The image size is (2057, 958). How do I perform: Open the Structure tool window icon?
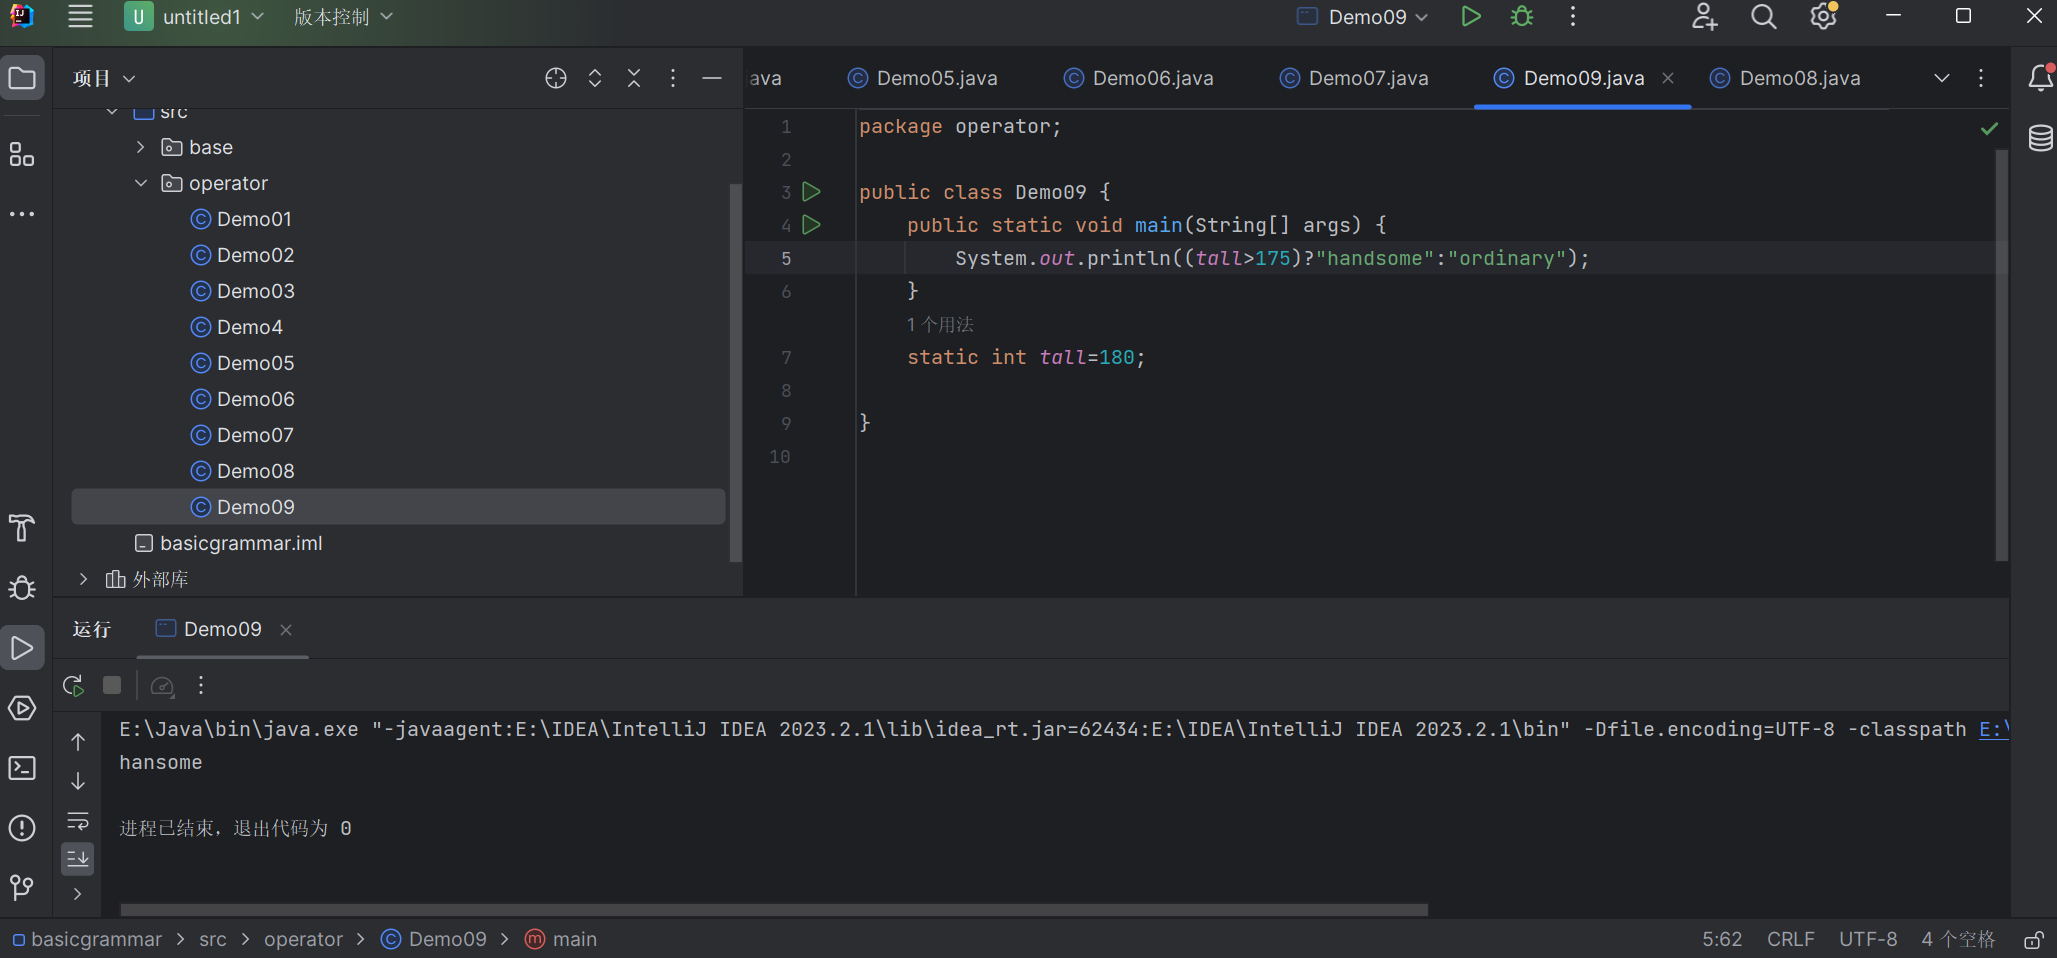[22, 154]
